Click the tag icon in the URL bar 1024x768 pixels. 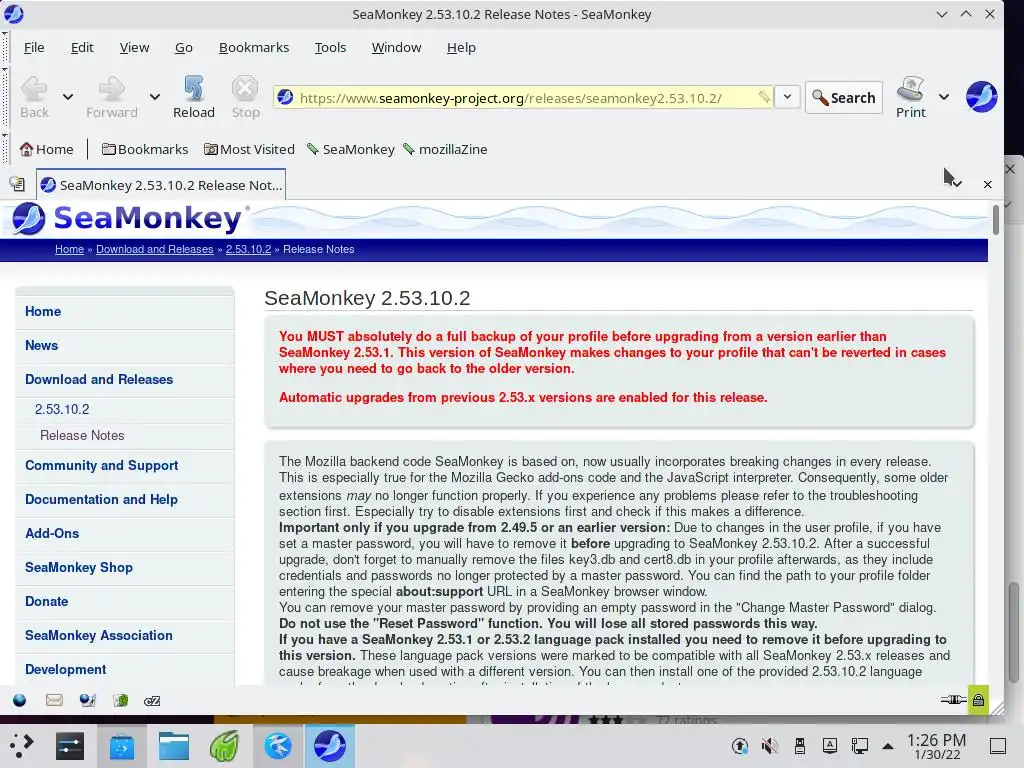[x=763, y=97]
